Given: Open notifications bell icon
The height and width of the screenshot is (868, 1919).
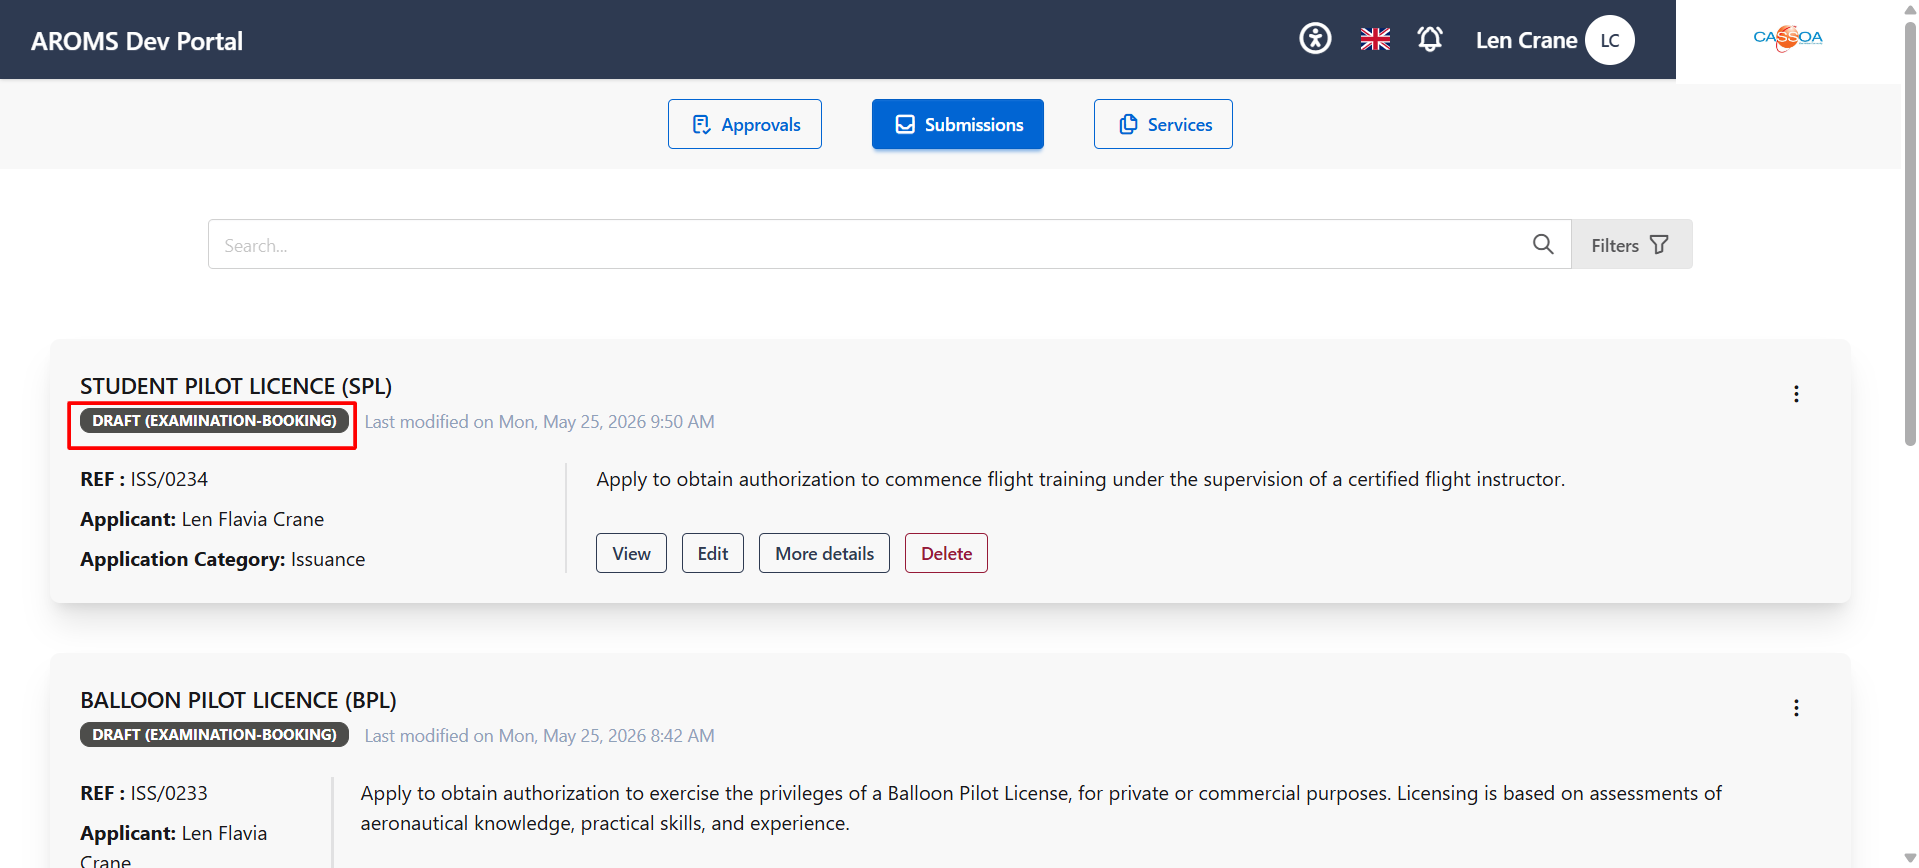Looking at the screenshot, I should pyautogui.click(x=1430, y=39).
